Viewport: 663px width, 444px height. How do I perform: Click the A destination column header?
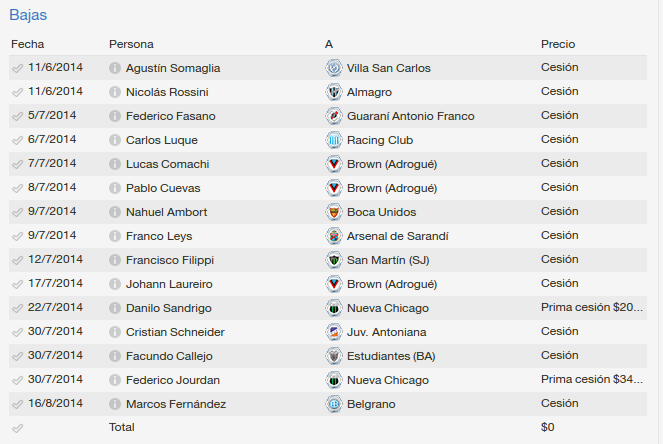329,44
